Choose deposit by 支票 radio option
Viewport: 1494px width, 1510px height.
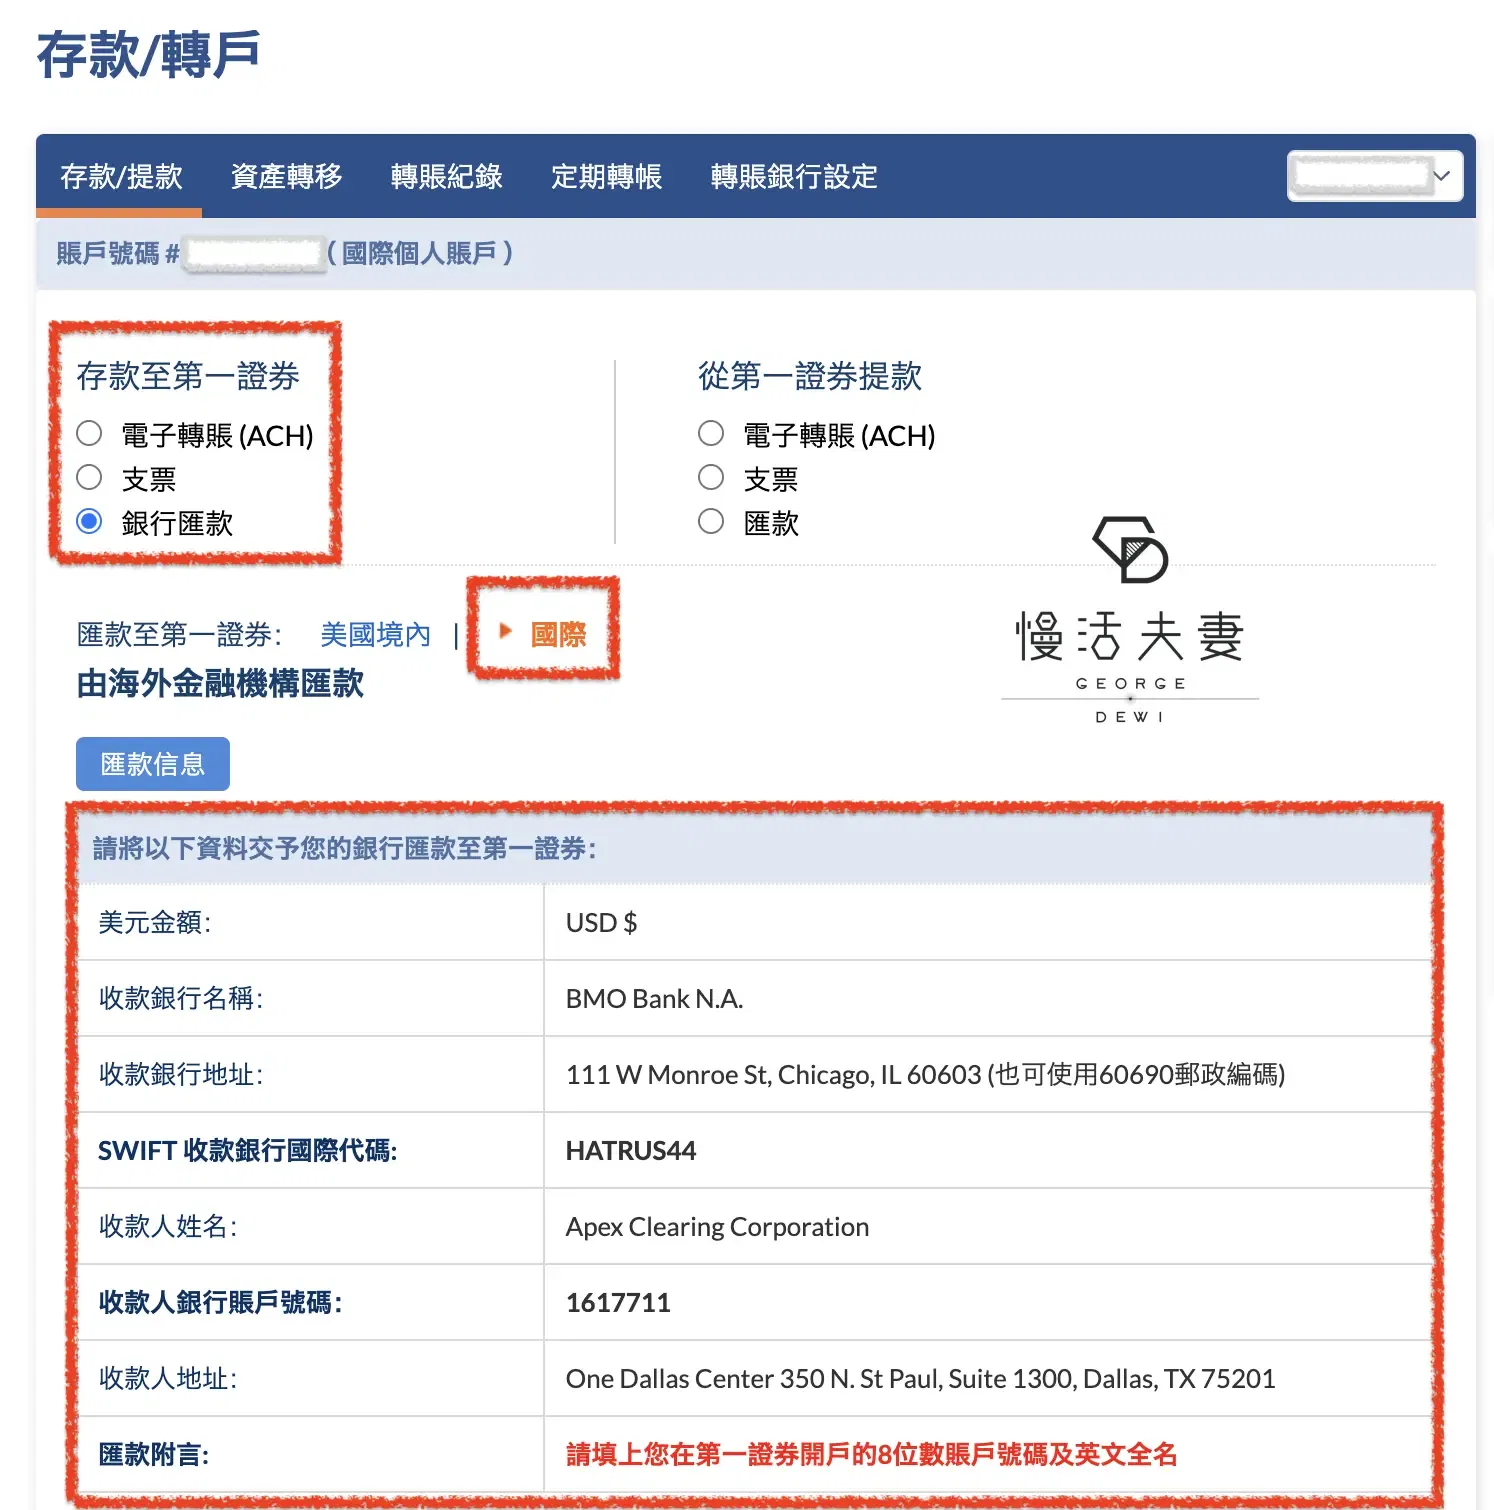89,477
